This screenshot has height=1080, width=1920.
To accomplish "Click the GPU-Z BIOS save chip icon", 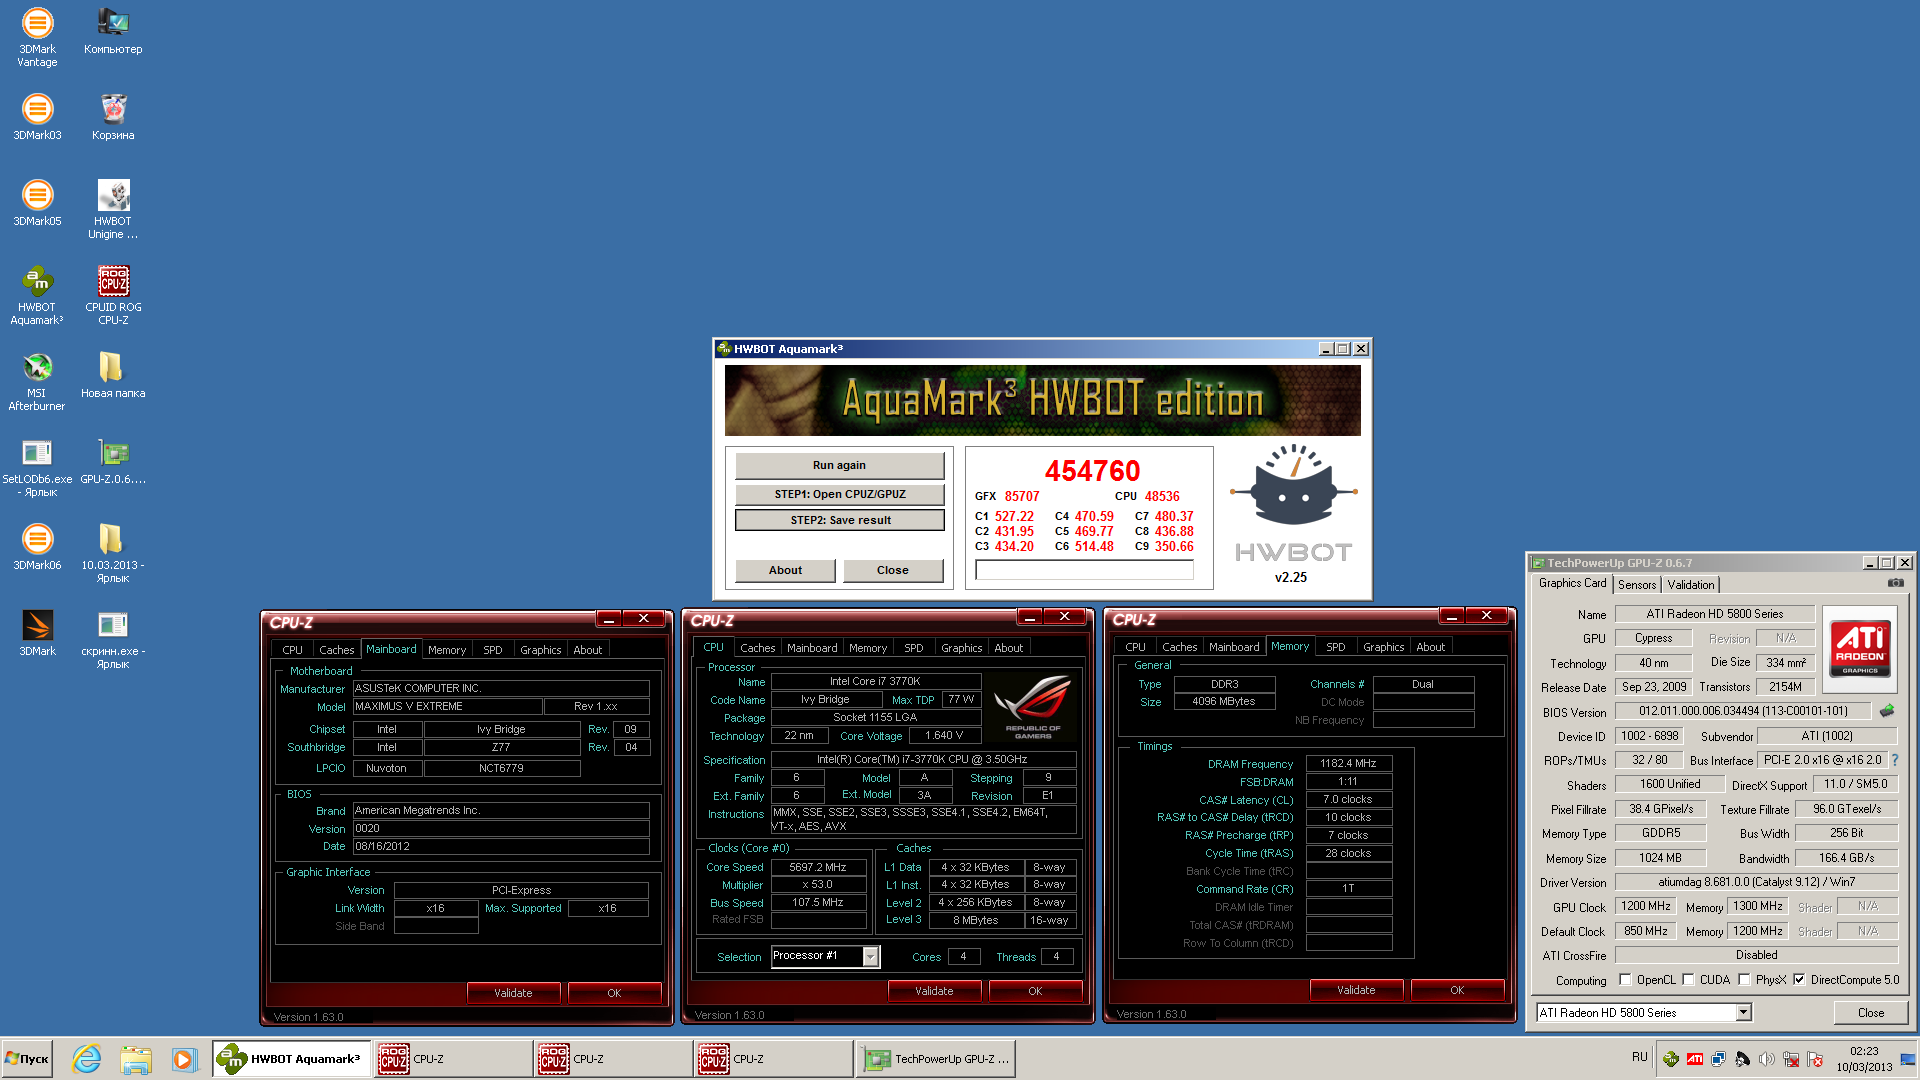I will point(1887,711).
